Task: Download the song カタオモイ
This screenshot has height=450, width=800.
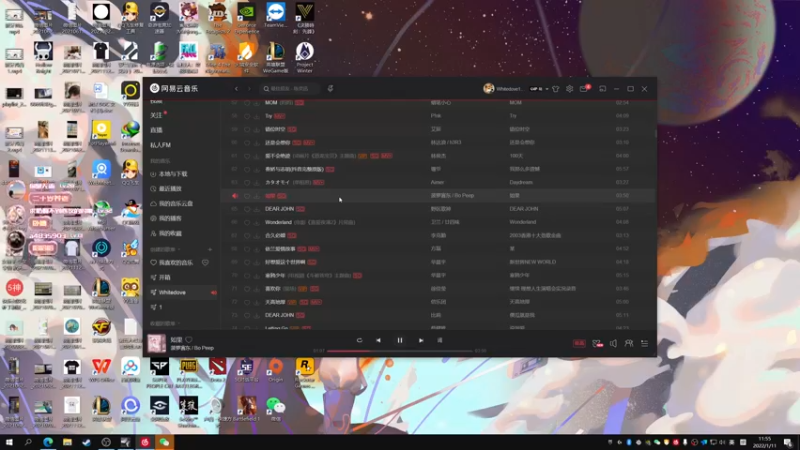Action: [x=257, y=183]
